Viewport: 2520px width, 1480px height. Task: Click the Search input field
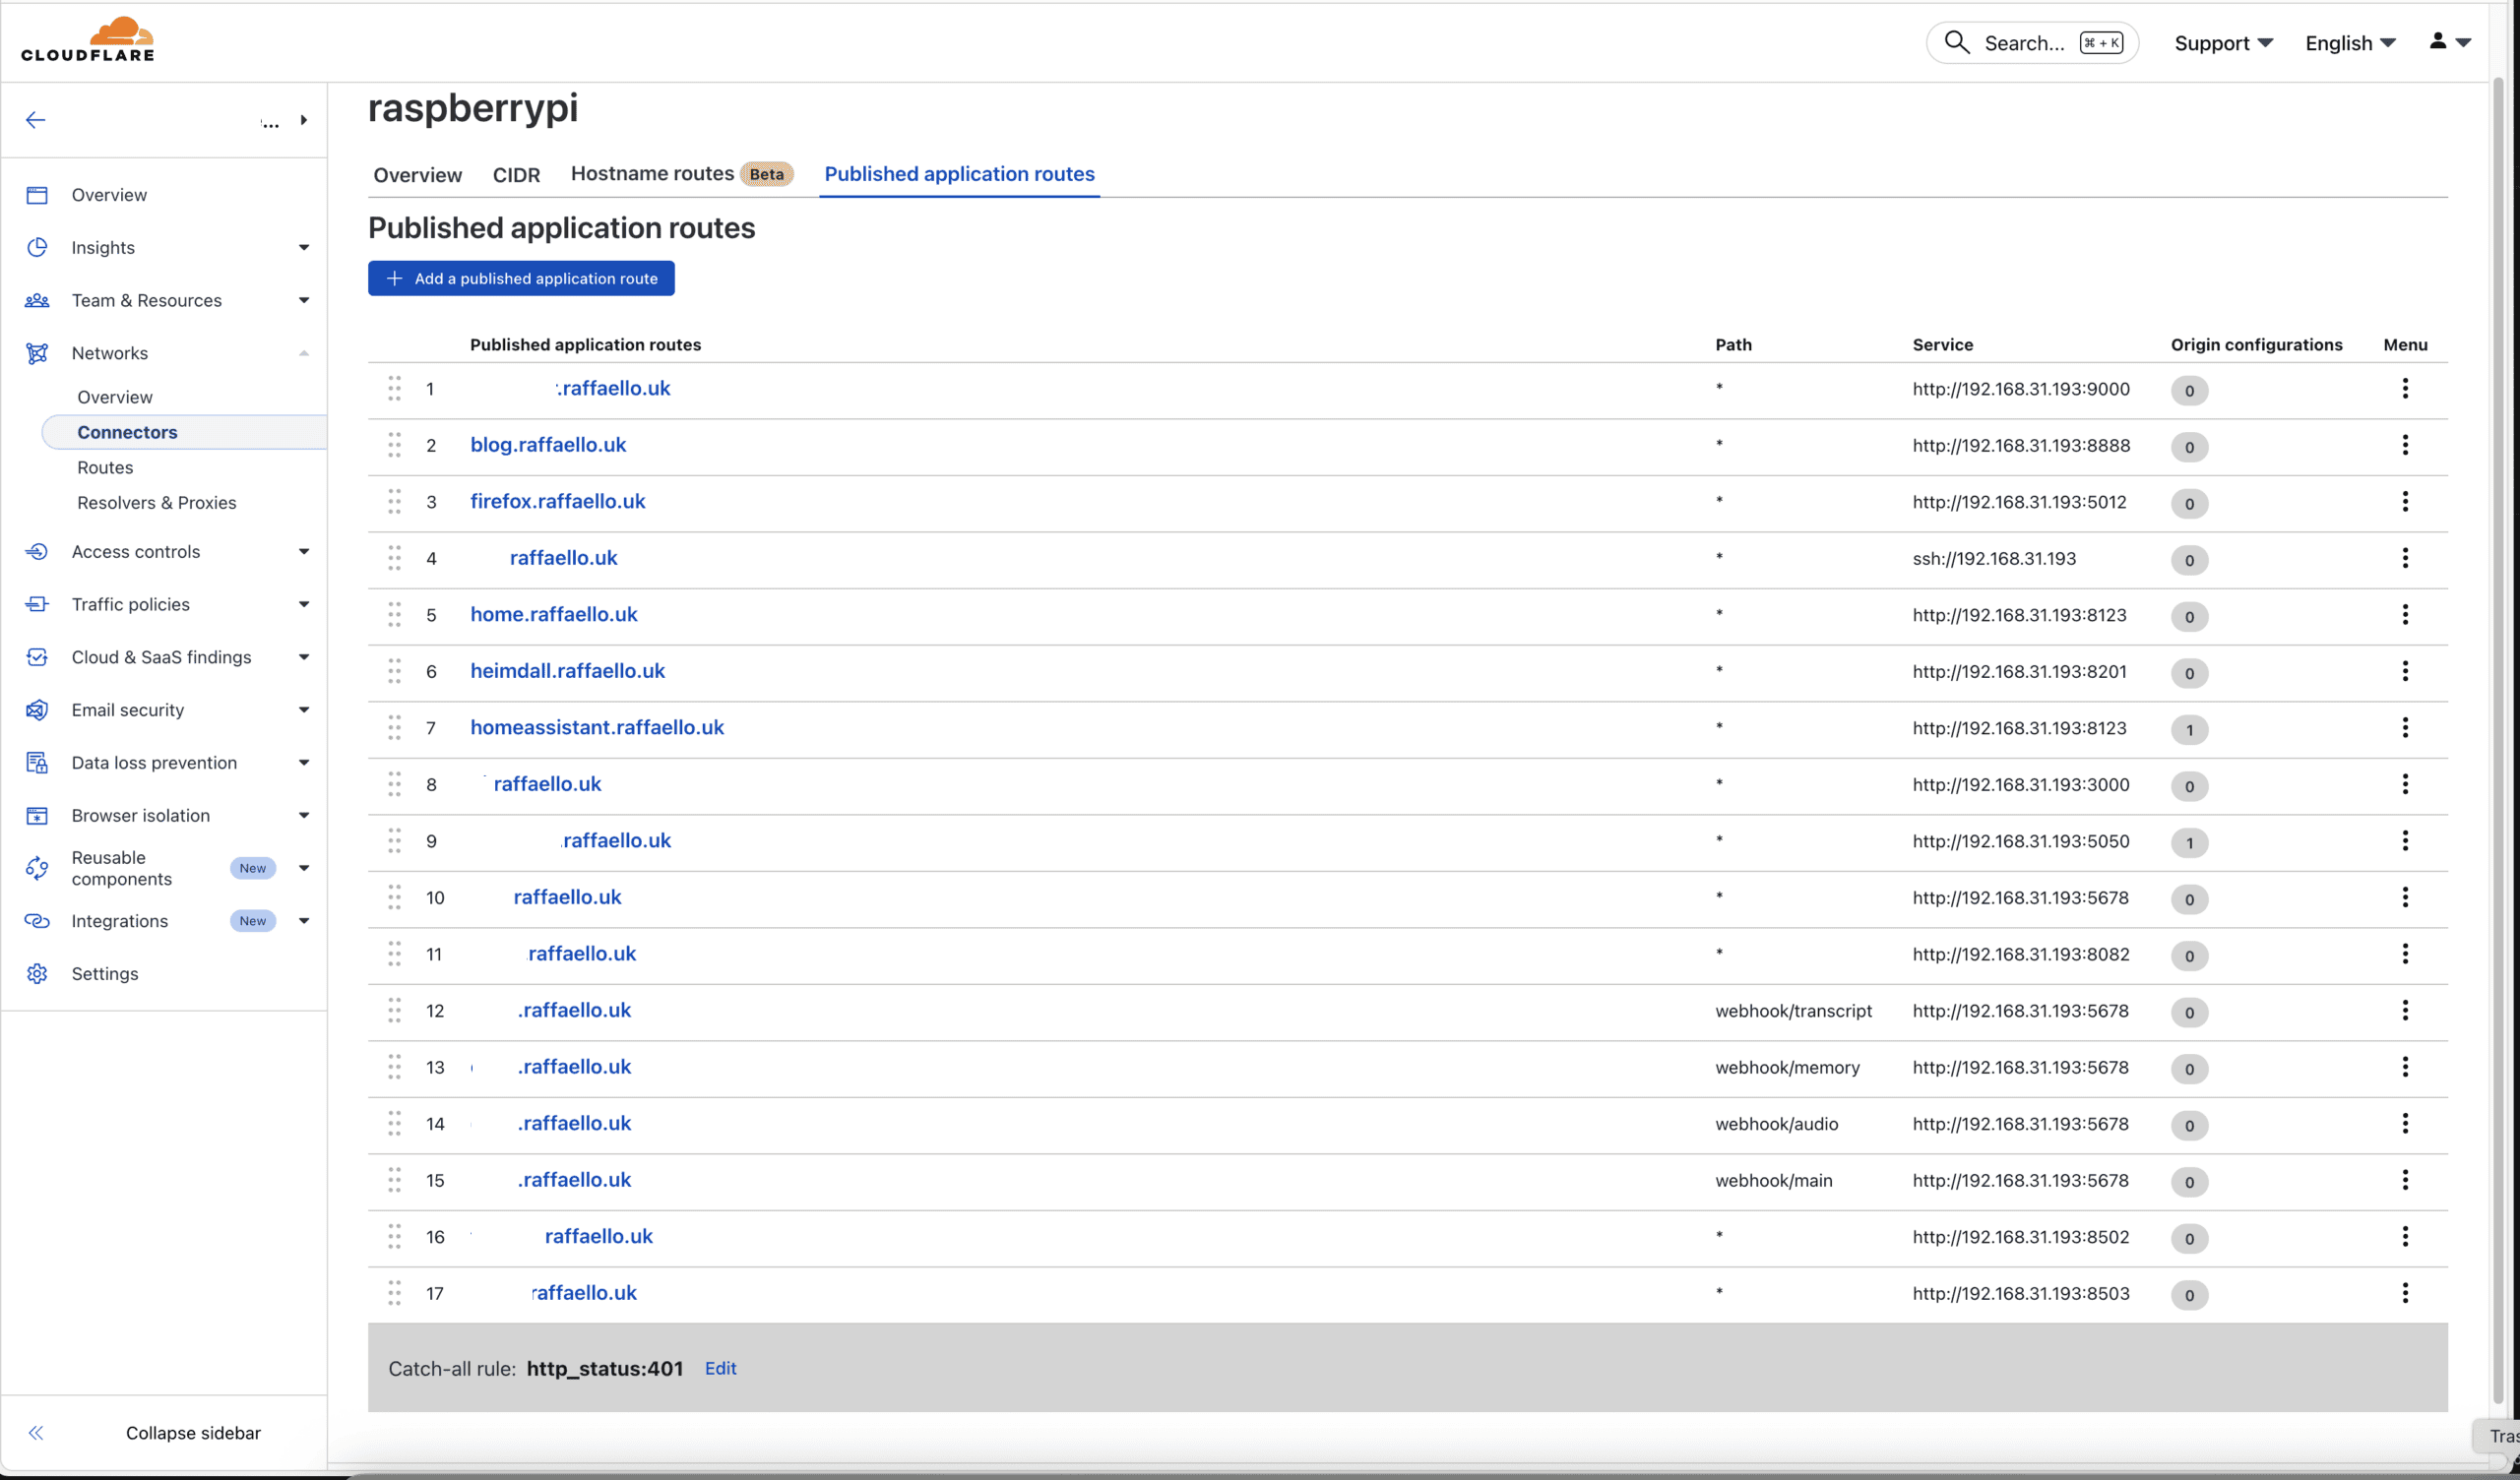[x=2032, y=43]
